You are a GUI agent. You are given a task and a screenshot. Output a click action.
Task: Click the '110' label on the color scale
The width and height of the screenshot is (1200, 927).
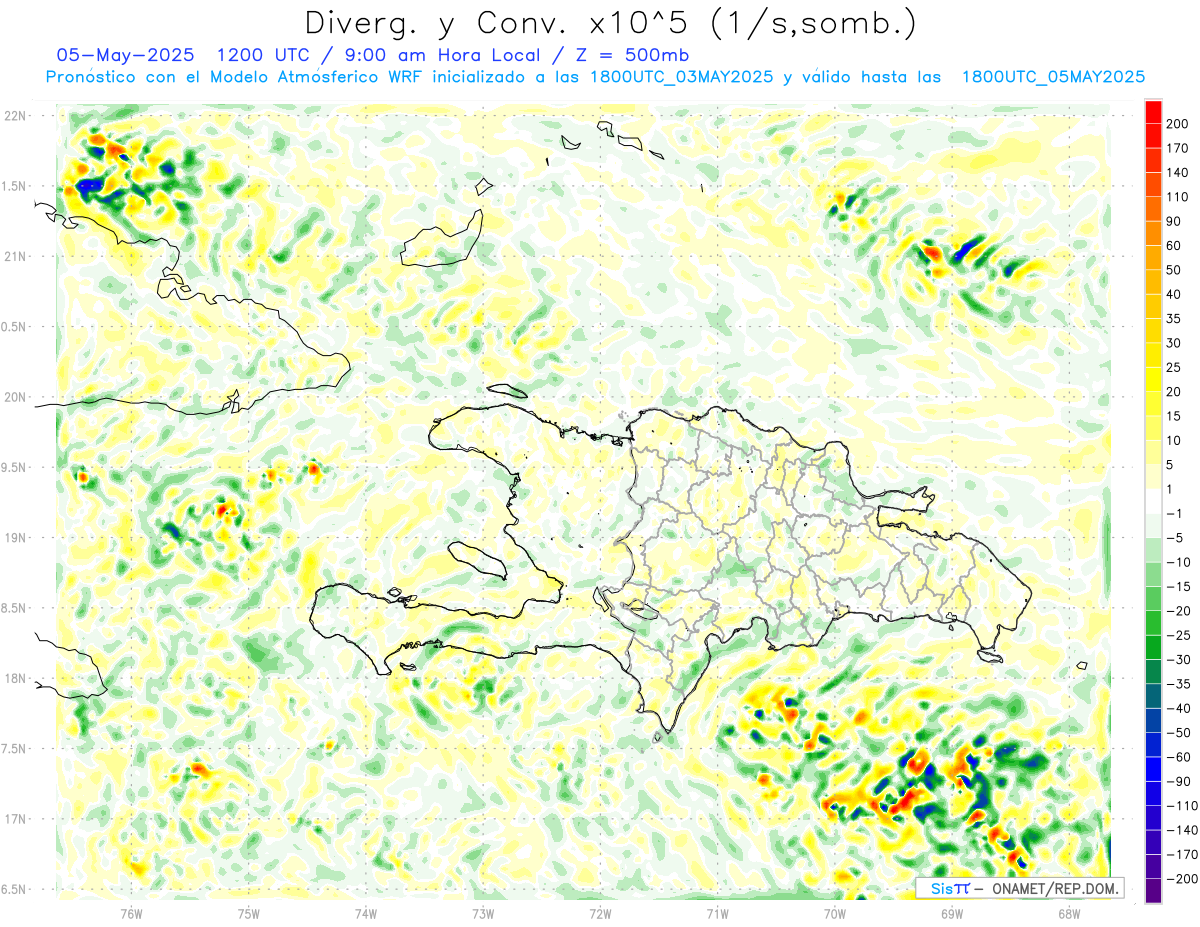click(1177, 197)
